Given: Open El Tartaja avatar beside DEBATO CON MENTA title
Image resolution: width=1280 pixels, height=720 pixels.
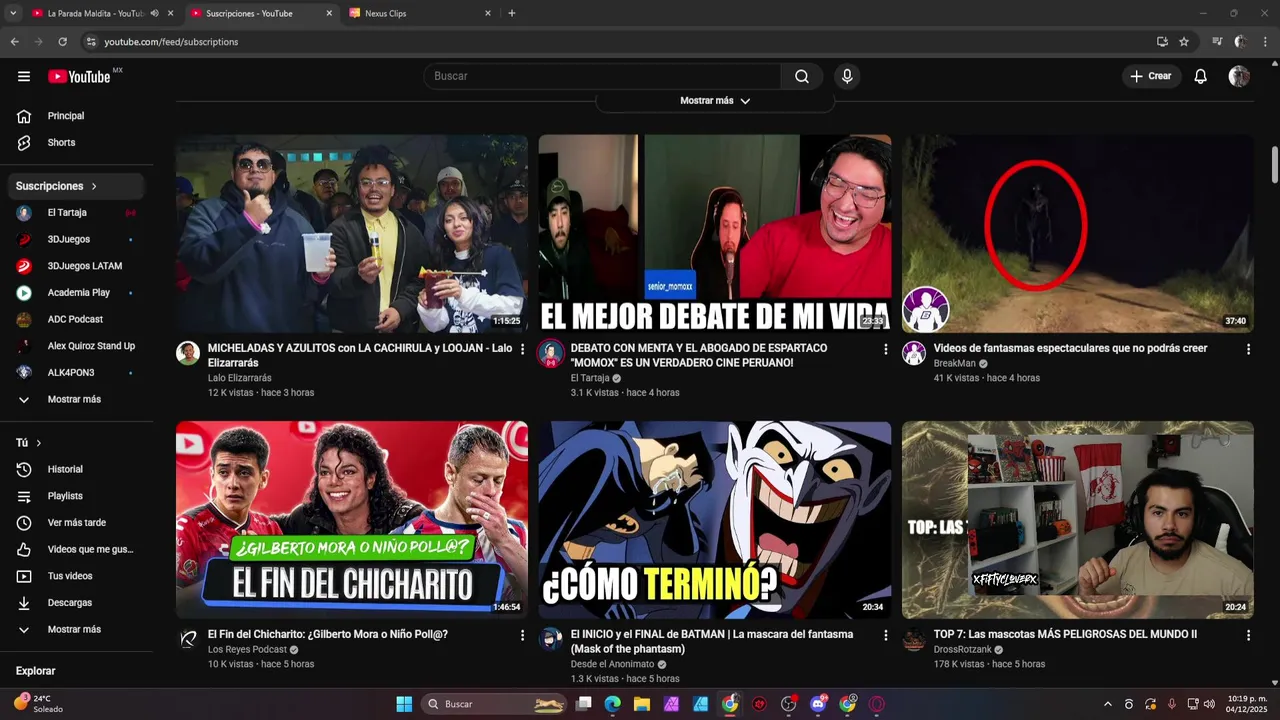Looking at the screenshot, I should [551, 353].
